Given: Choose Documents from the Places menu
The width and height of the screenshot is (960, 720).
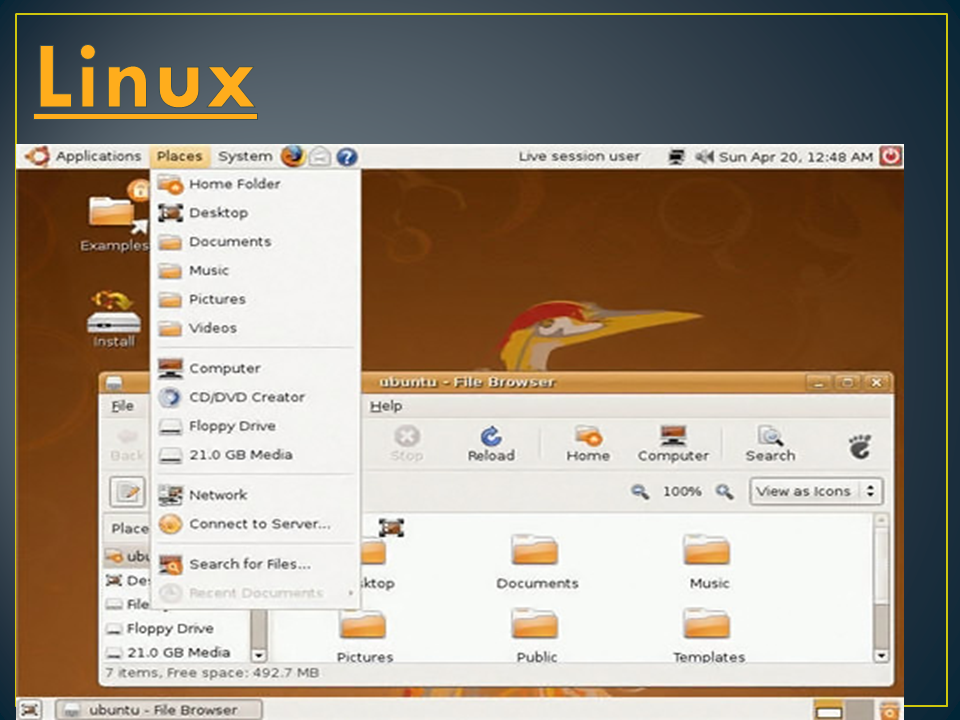Looking at the screenshot, I should coord(255,241).
